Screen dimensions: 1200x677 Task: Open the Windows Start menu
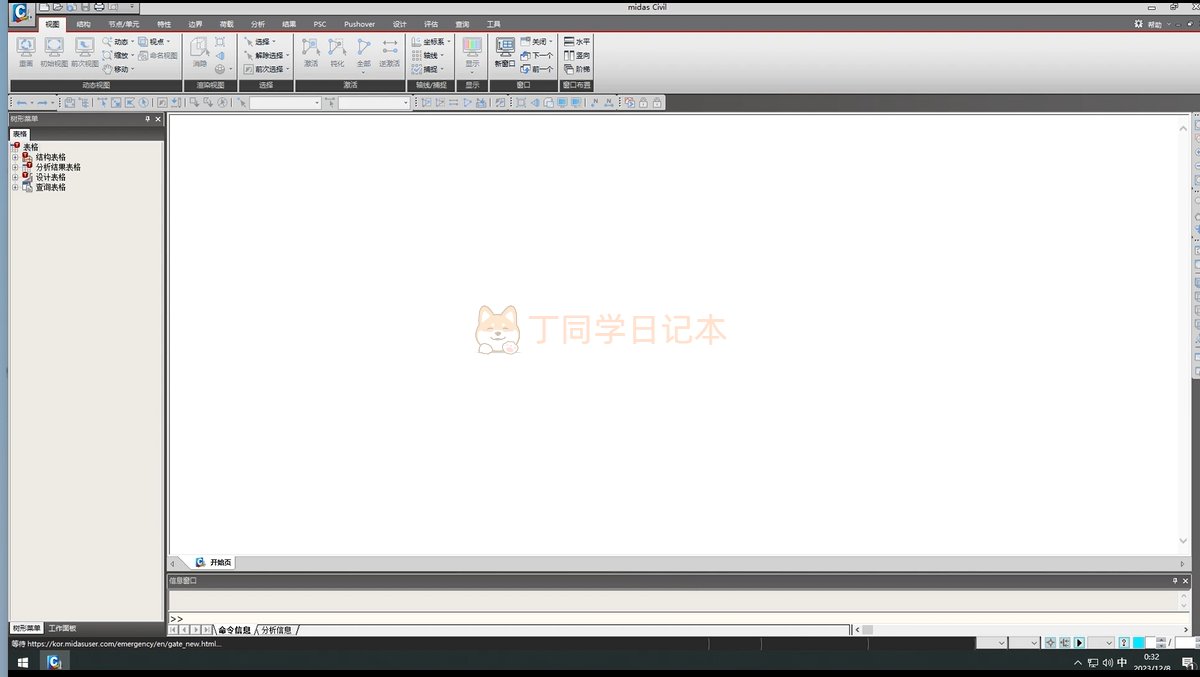point(21,663)
